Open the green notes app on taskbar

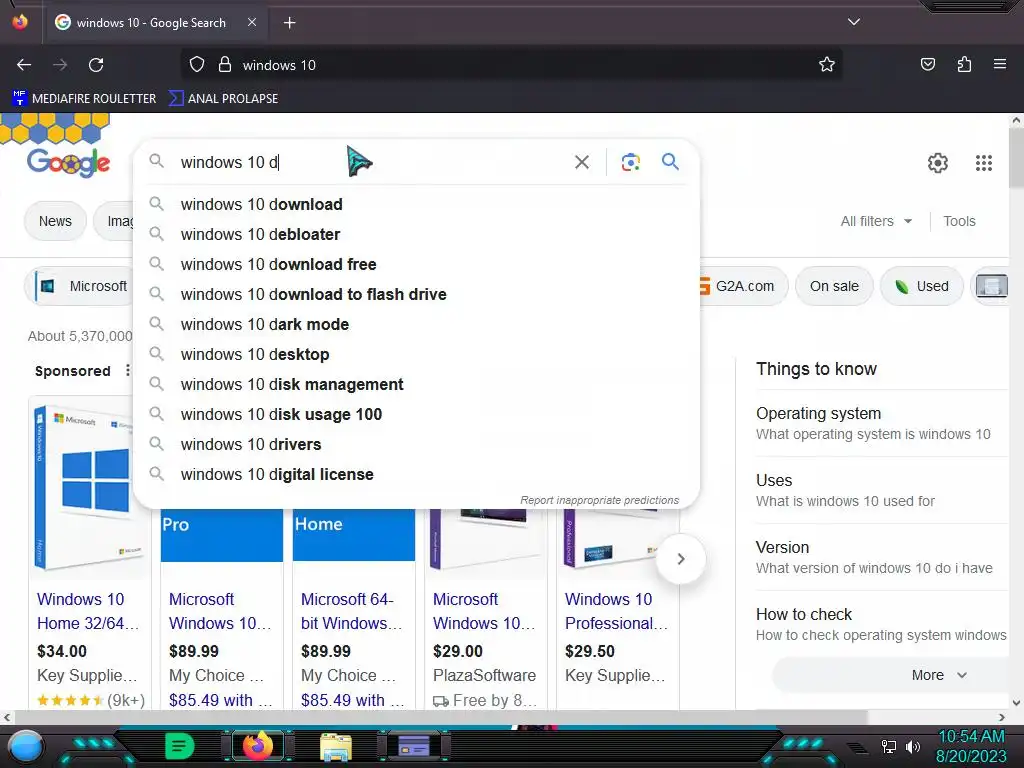(x=180, y=746)
